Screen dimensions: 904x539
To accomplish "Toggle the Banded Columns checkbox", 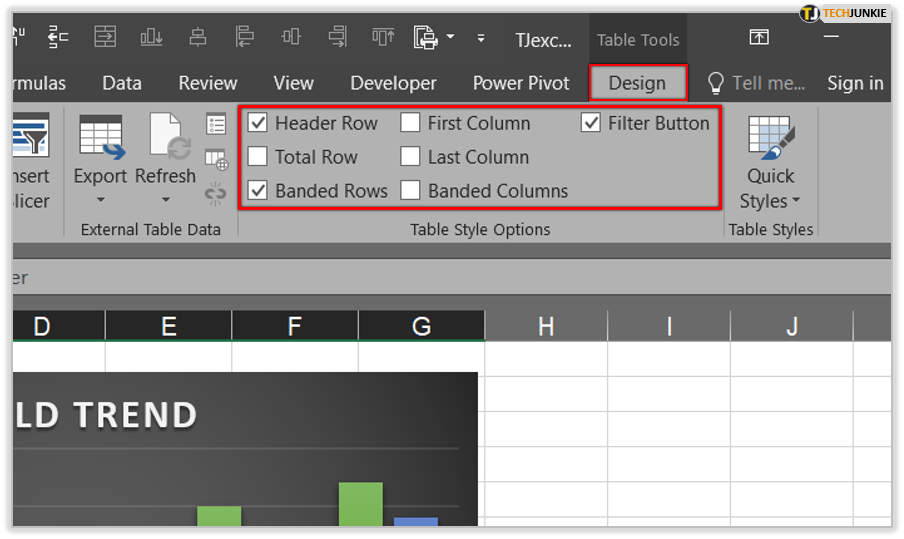I will tap(410, 191).
